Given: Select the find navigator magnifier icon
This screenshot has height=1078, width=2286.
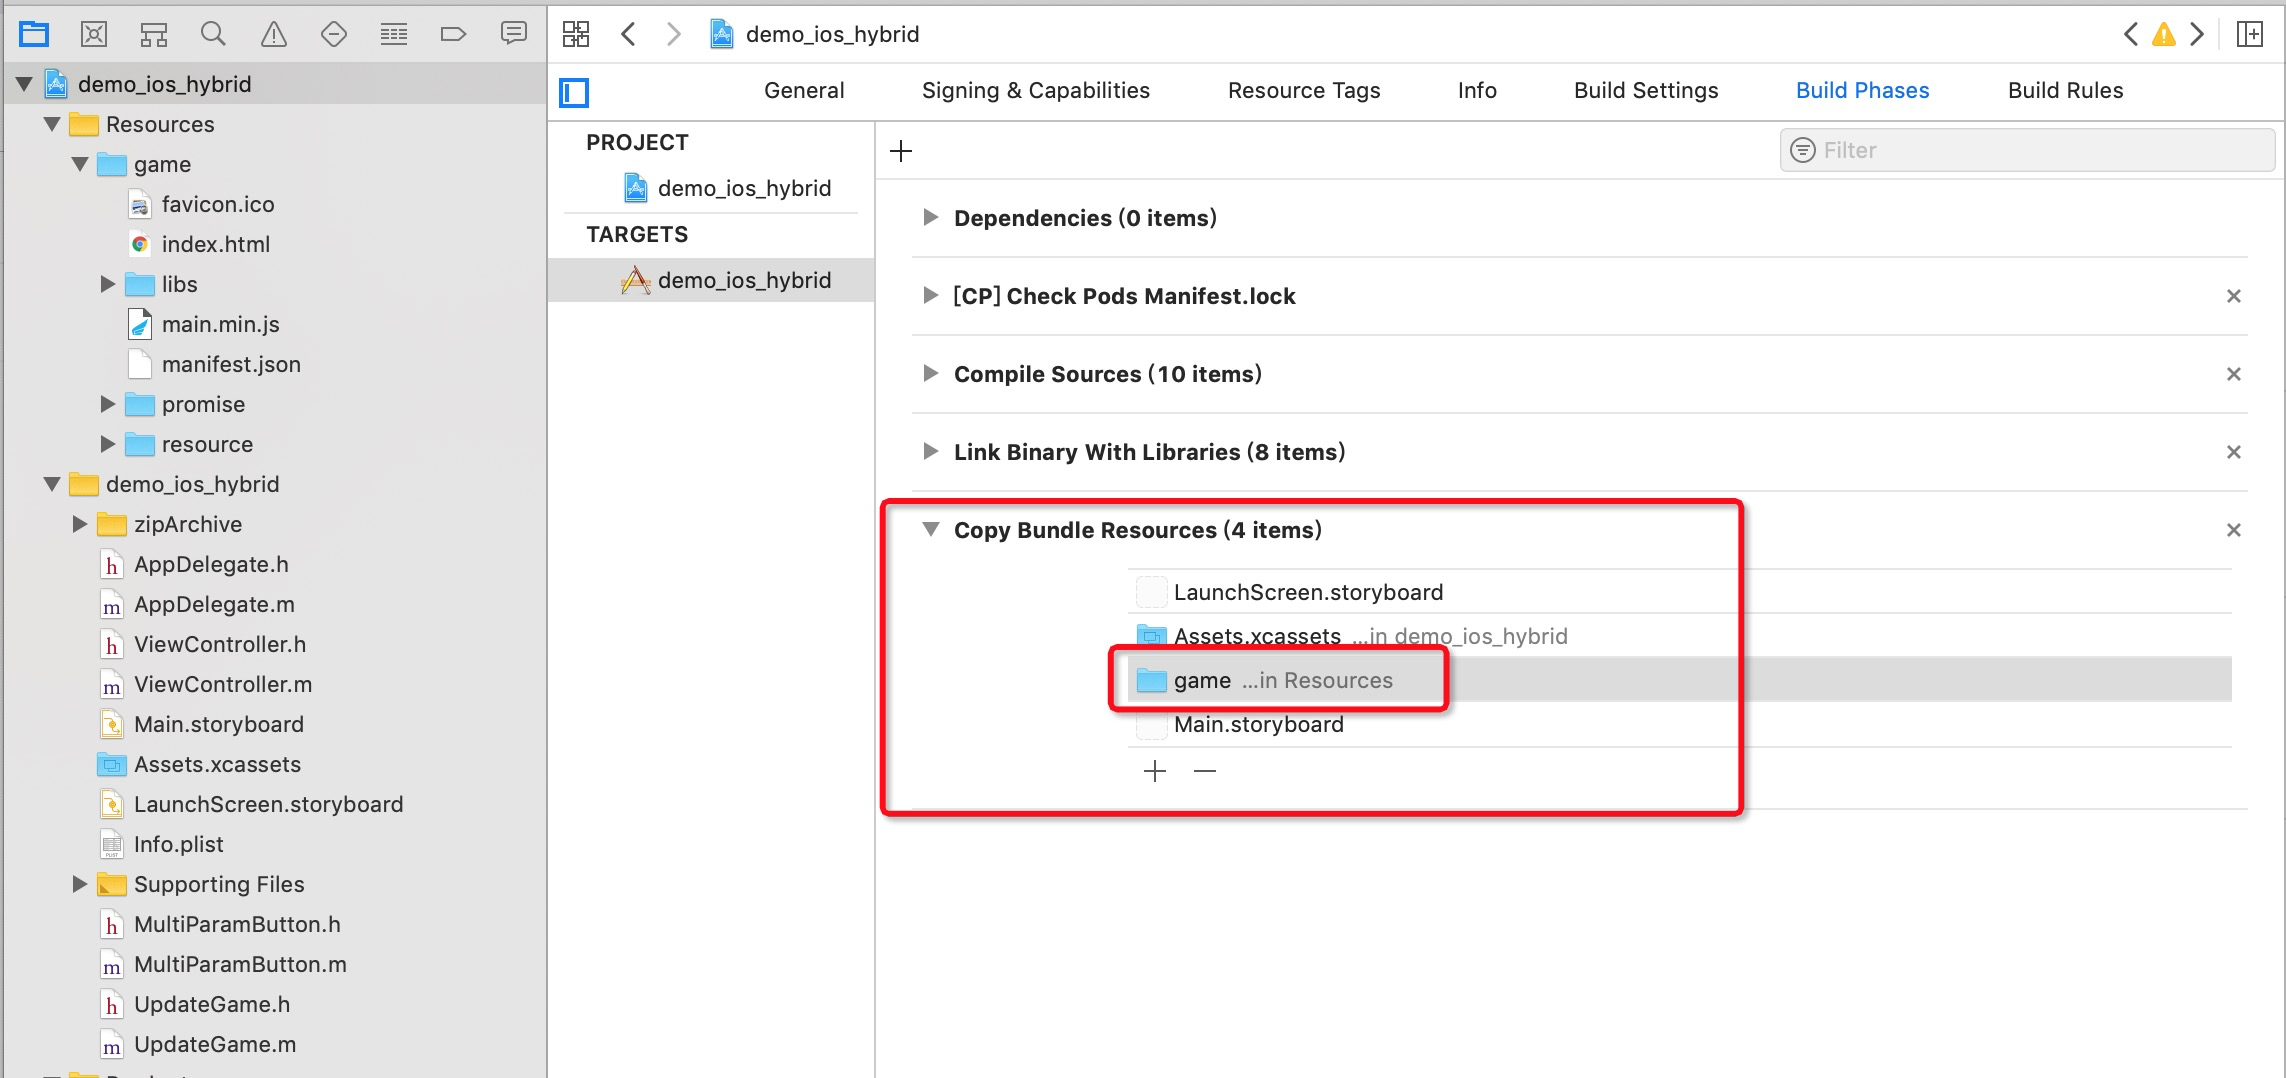Looking at the screenshot, I should click(x=213, y=35).
